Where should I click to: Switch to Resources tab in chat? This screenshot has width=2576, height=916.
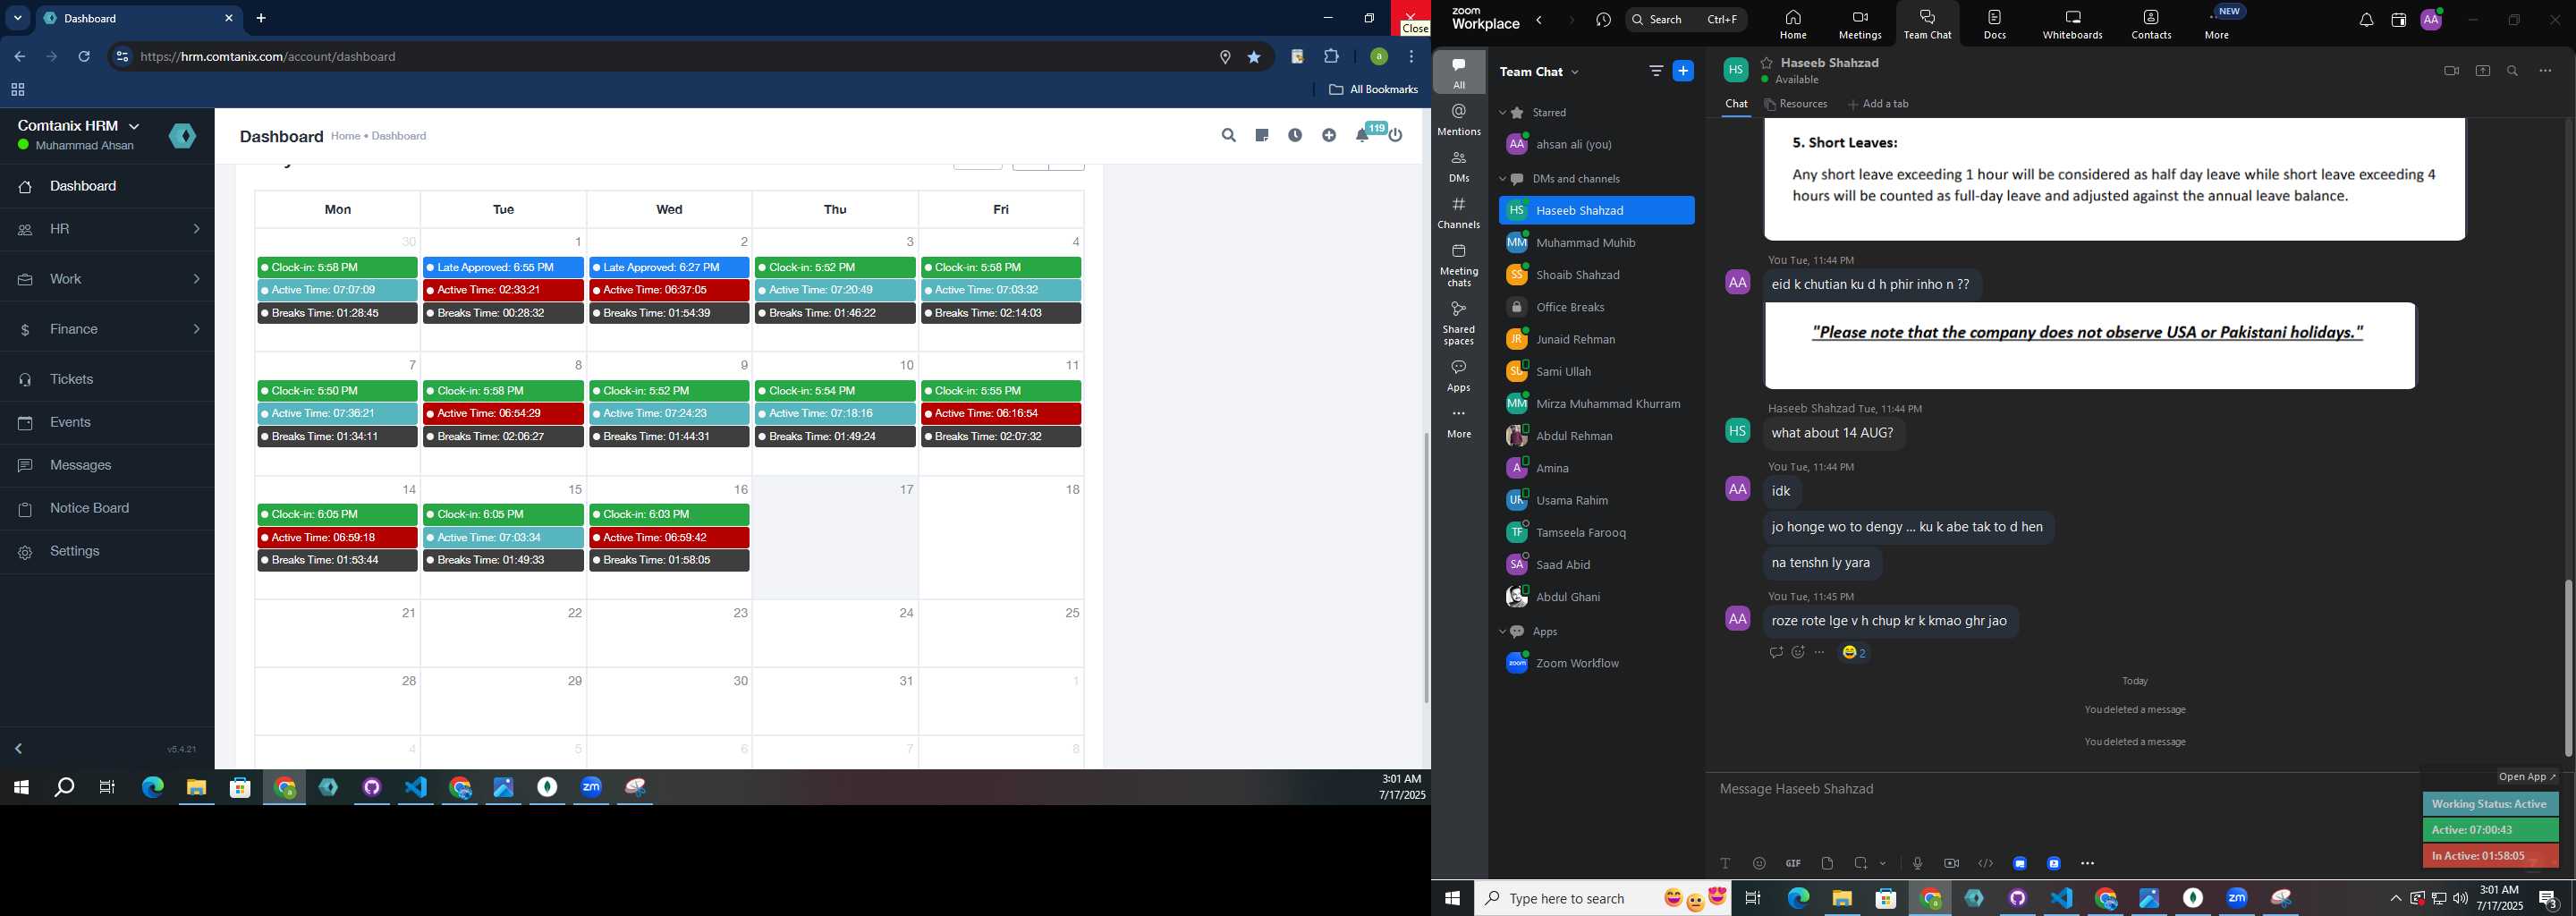click(x=1796, y=104)
